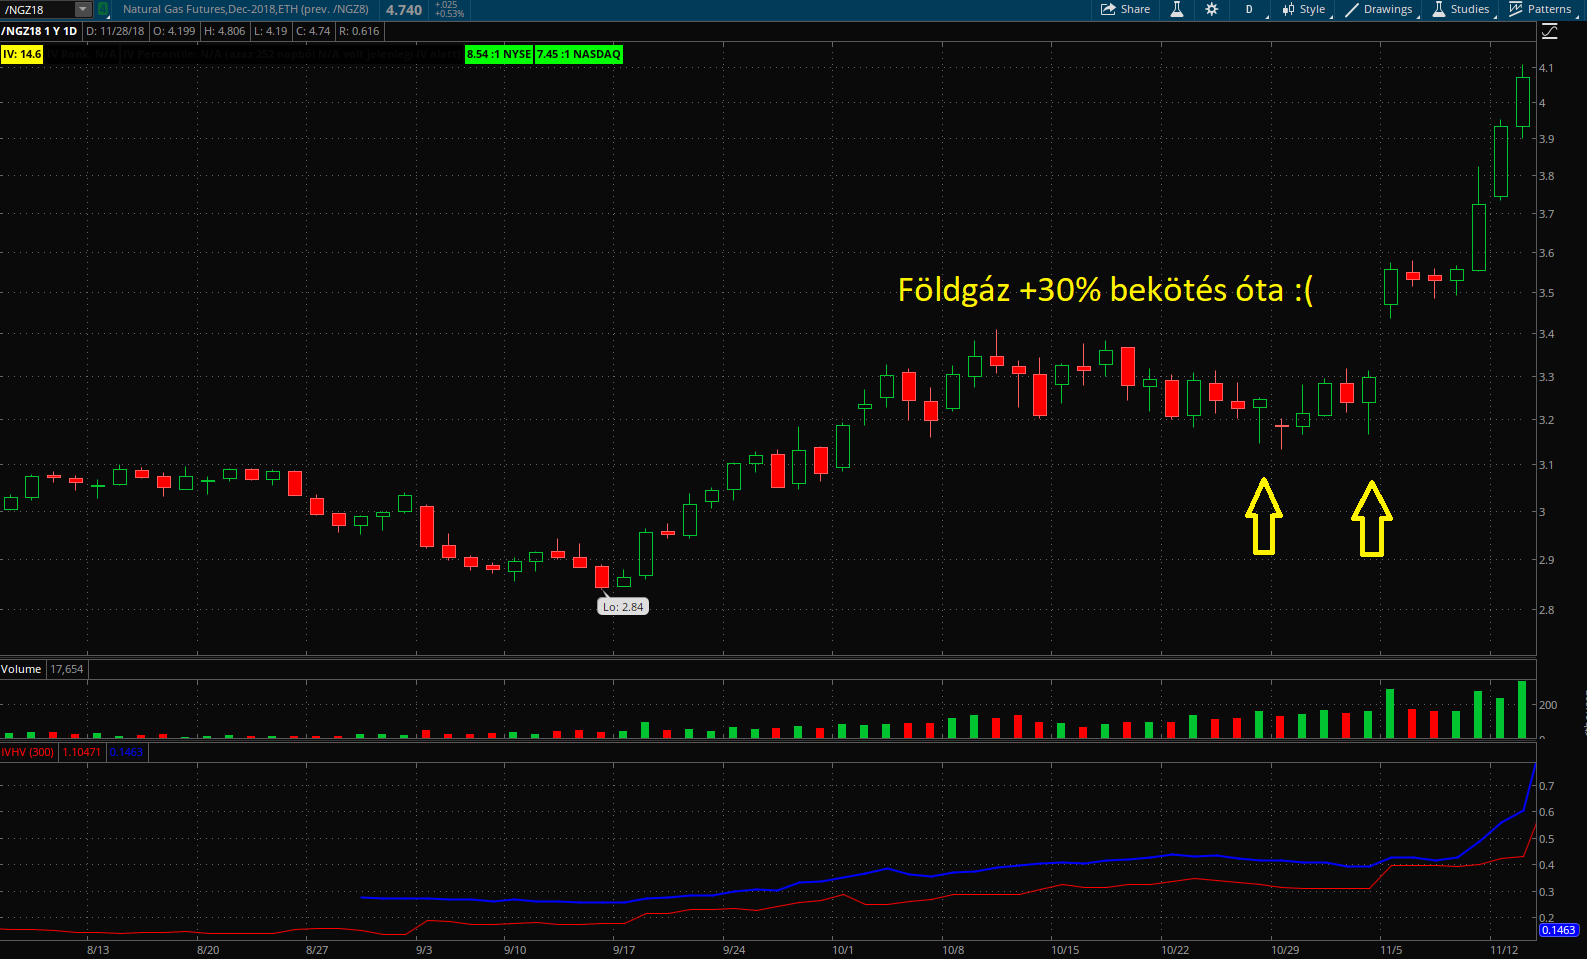Image resolution: width=1587 pixels, height=959 pixels.
Task: Click the IVHV (300) study label
Action: [28, 752]
